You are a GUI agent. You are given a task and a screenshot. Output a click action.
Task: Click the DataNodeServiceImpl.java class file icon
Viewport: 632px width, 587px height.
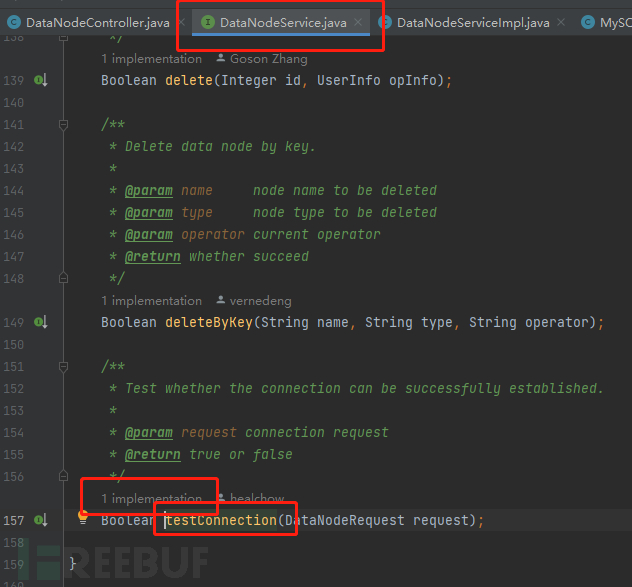click(384, 21)
